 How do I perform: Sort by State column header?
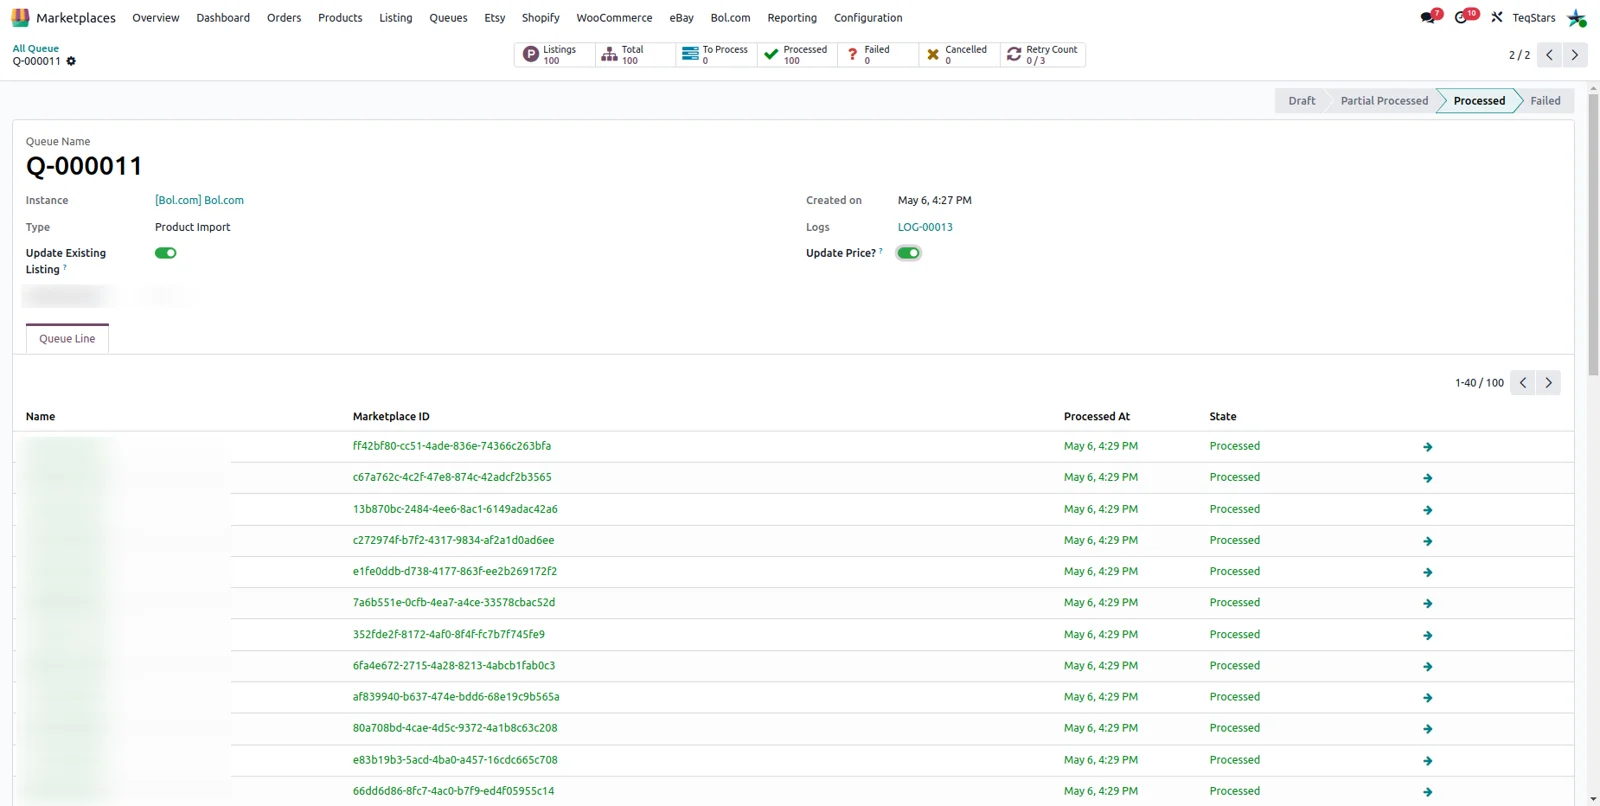point(1223,417)
